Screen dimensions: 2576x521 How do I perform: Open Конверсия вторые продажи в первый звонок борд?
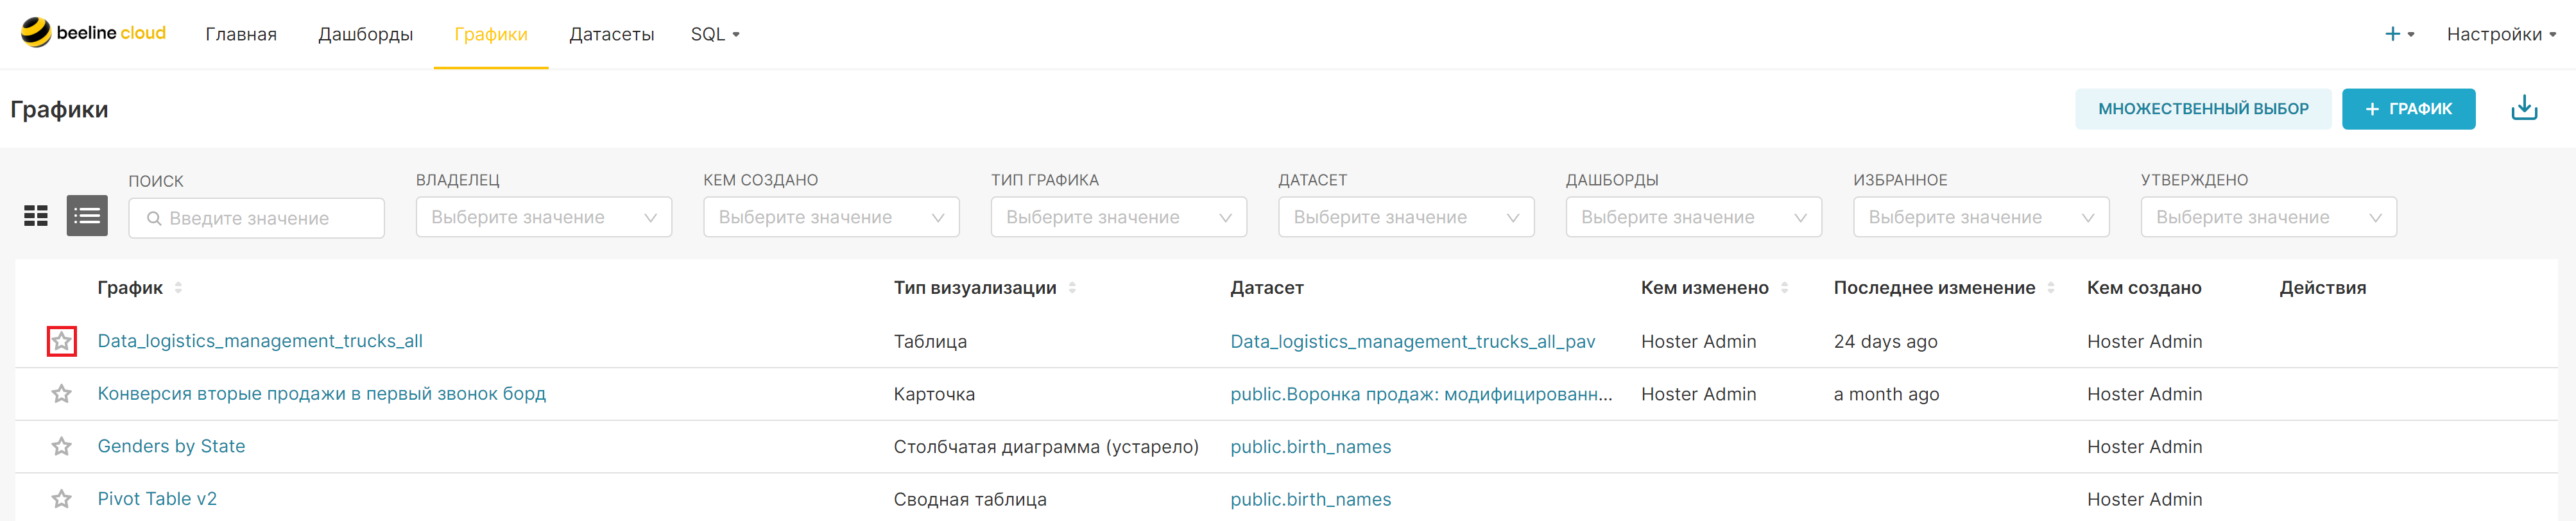click(x=322, y=394)
